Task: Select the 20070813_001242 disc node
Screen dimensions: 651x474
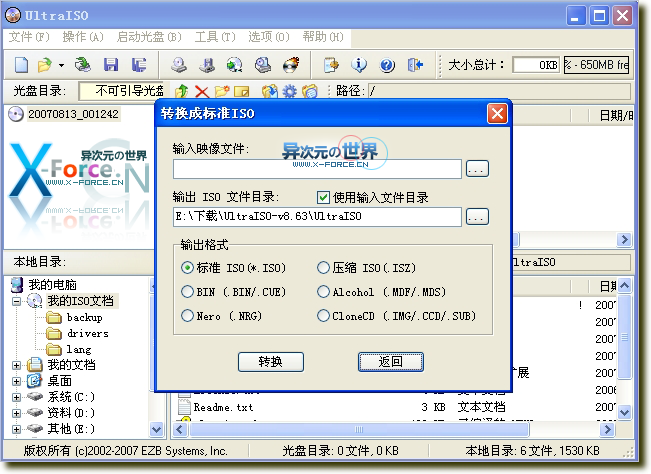Action: (x=73, y=114)
